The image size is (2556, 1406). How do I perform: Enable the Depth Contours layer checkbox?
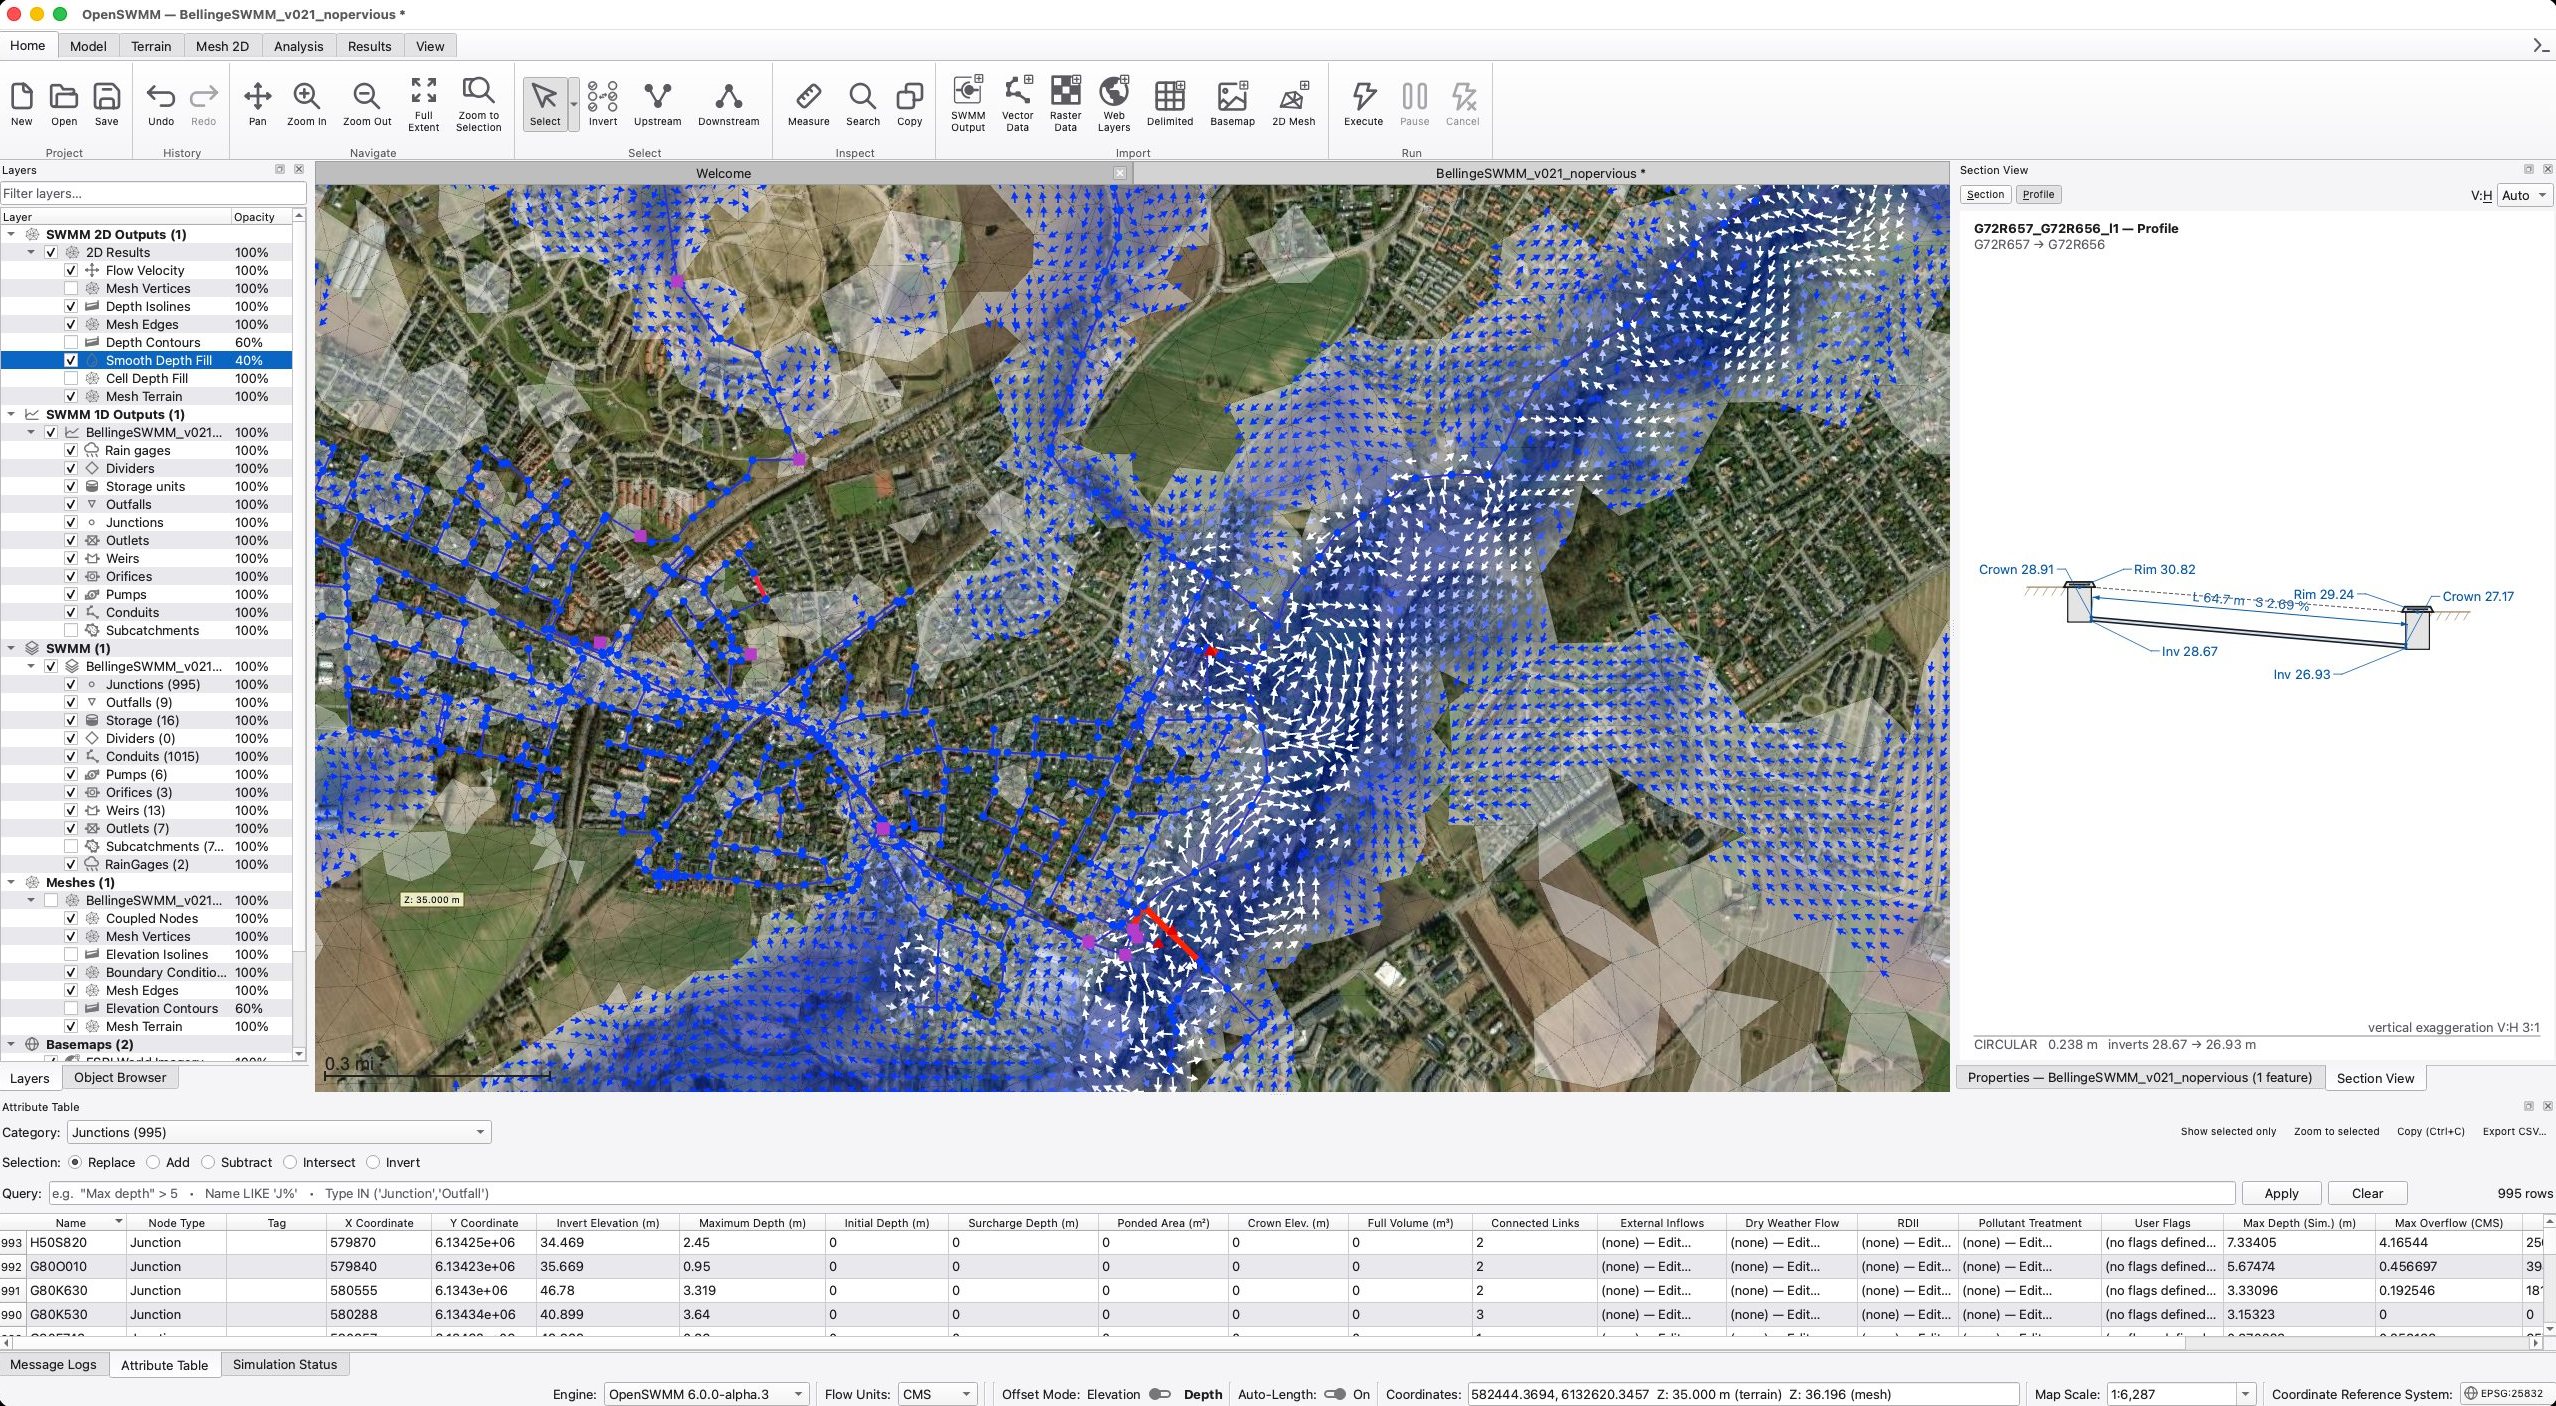71,342
